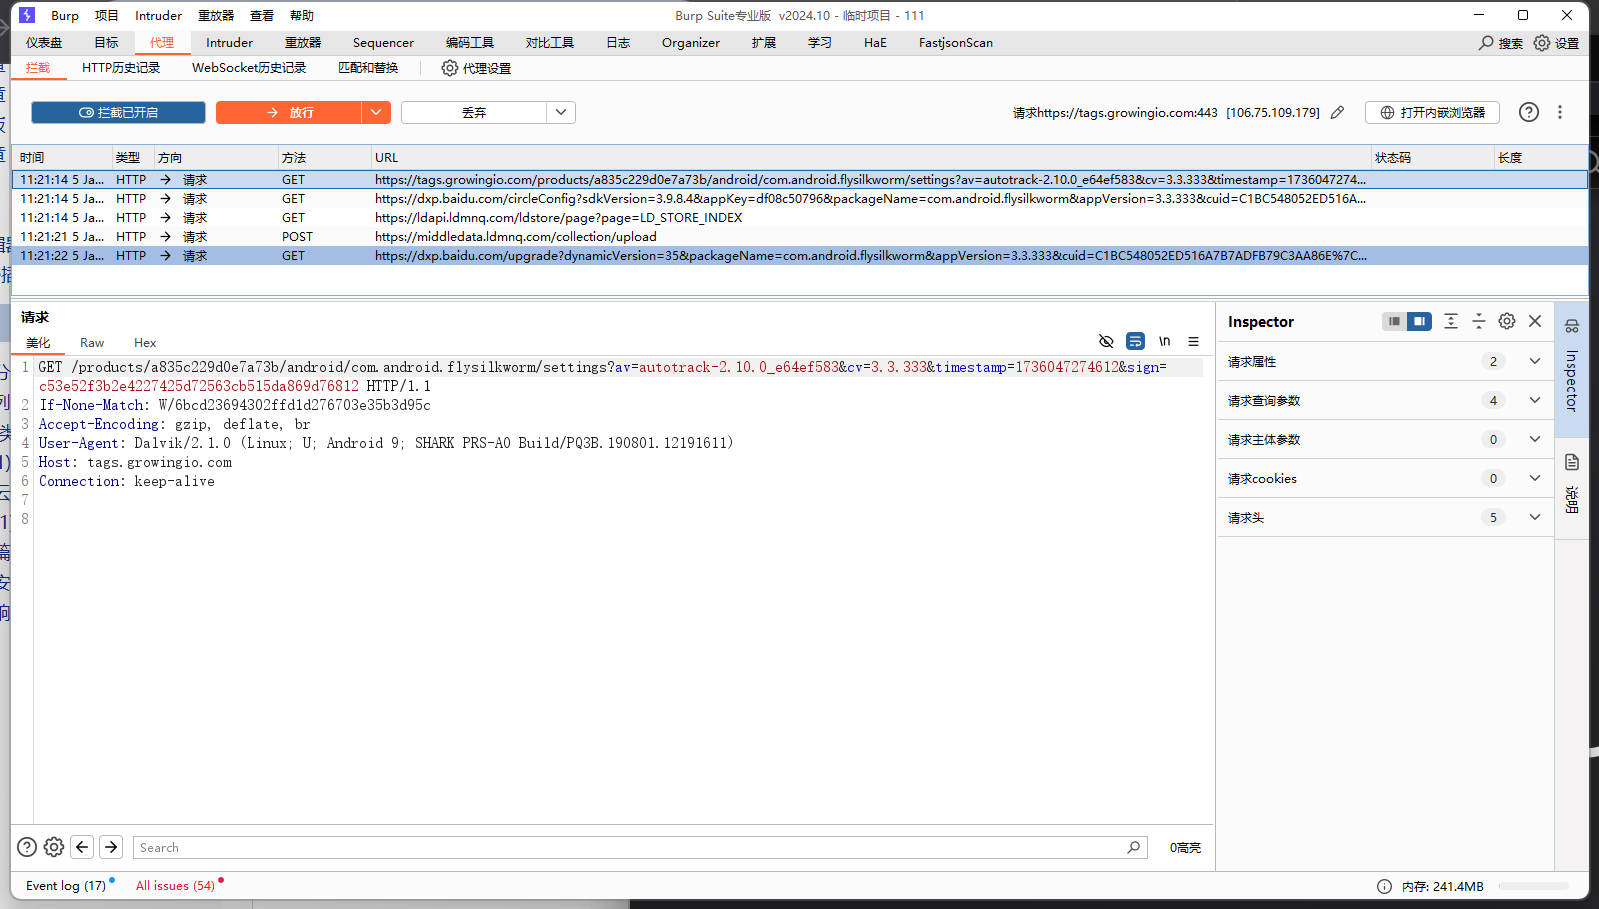This screenshot has height=909, width=1599.
Task: Open the FastjsonScan tab
Action: tap(956, 43)
